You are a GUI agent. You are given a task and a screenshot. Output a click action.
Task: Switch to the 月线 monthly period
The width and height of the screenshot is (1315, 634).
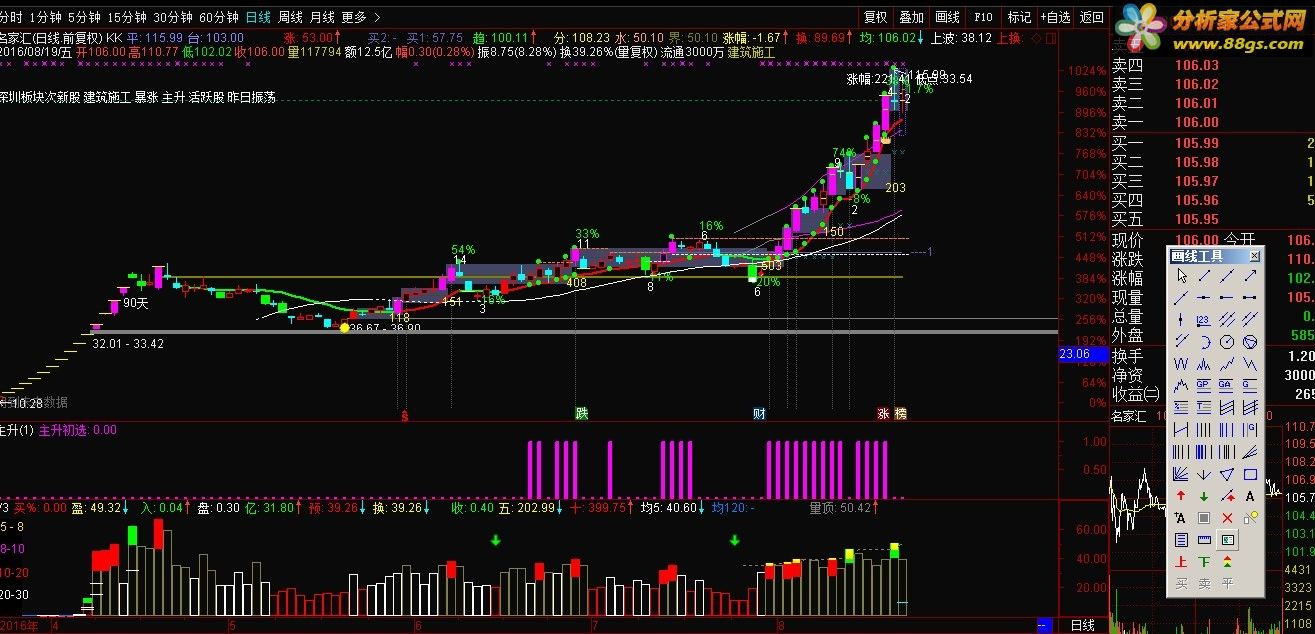[322, 17]
